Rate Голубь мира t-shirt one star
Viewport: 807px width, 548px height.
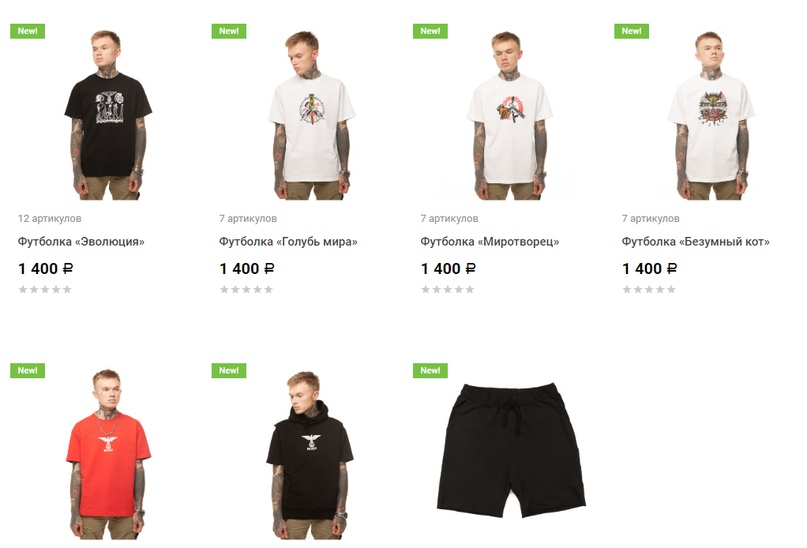(x=224, y=289)
